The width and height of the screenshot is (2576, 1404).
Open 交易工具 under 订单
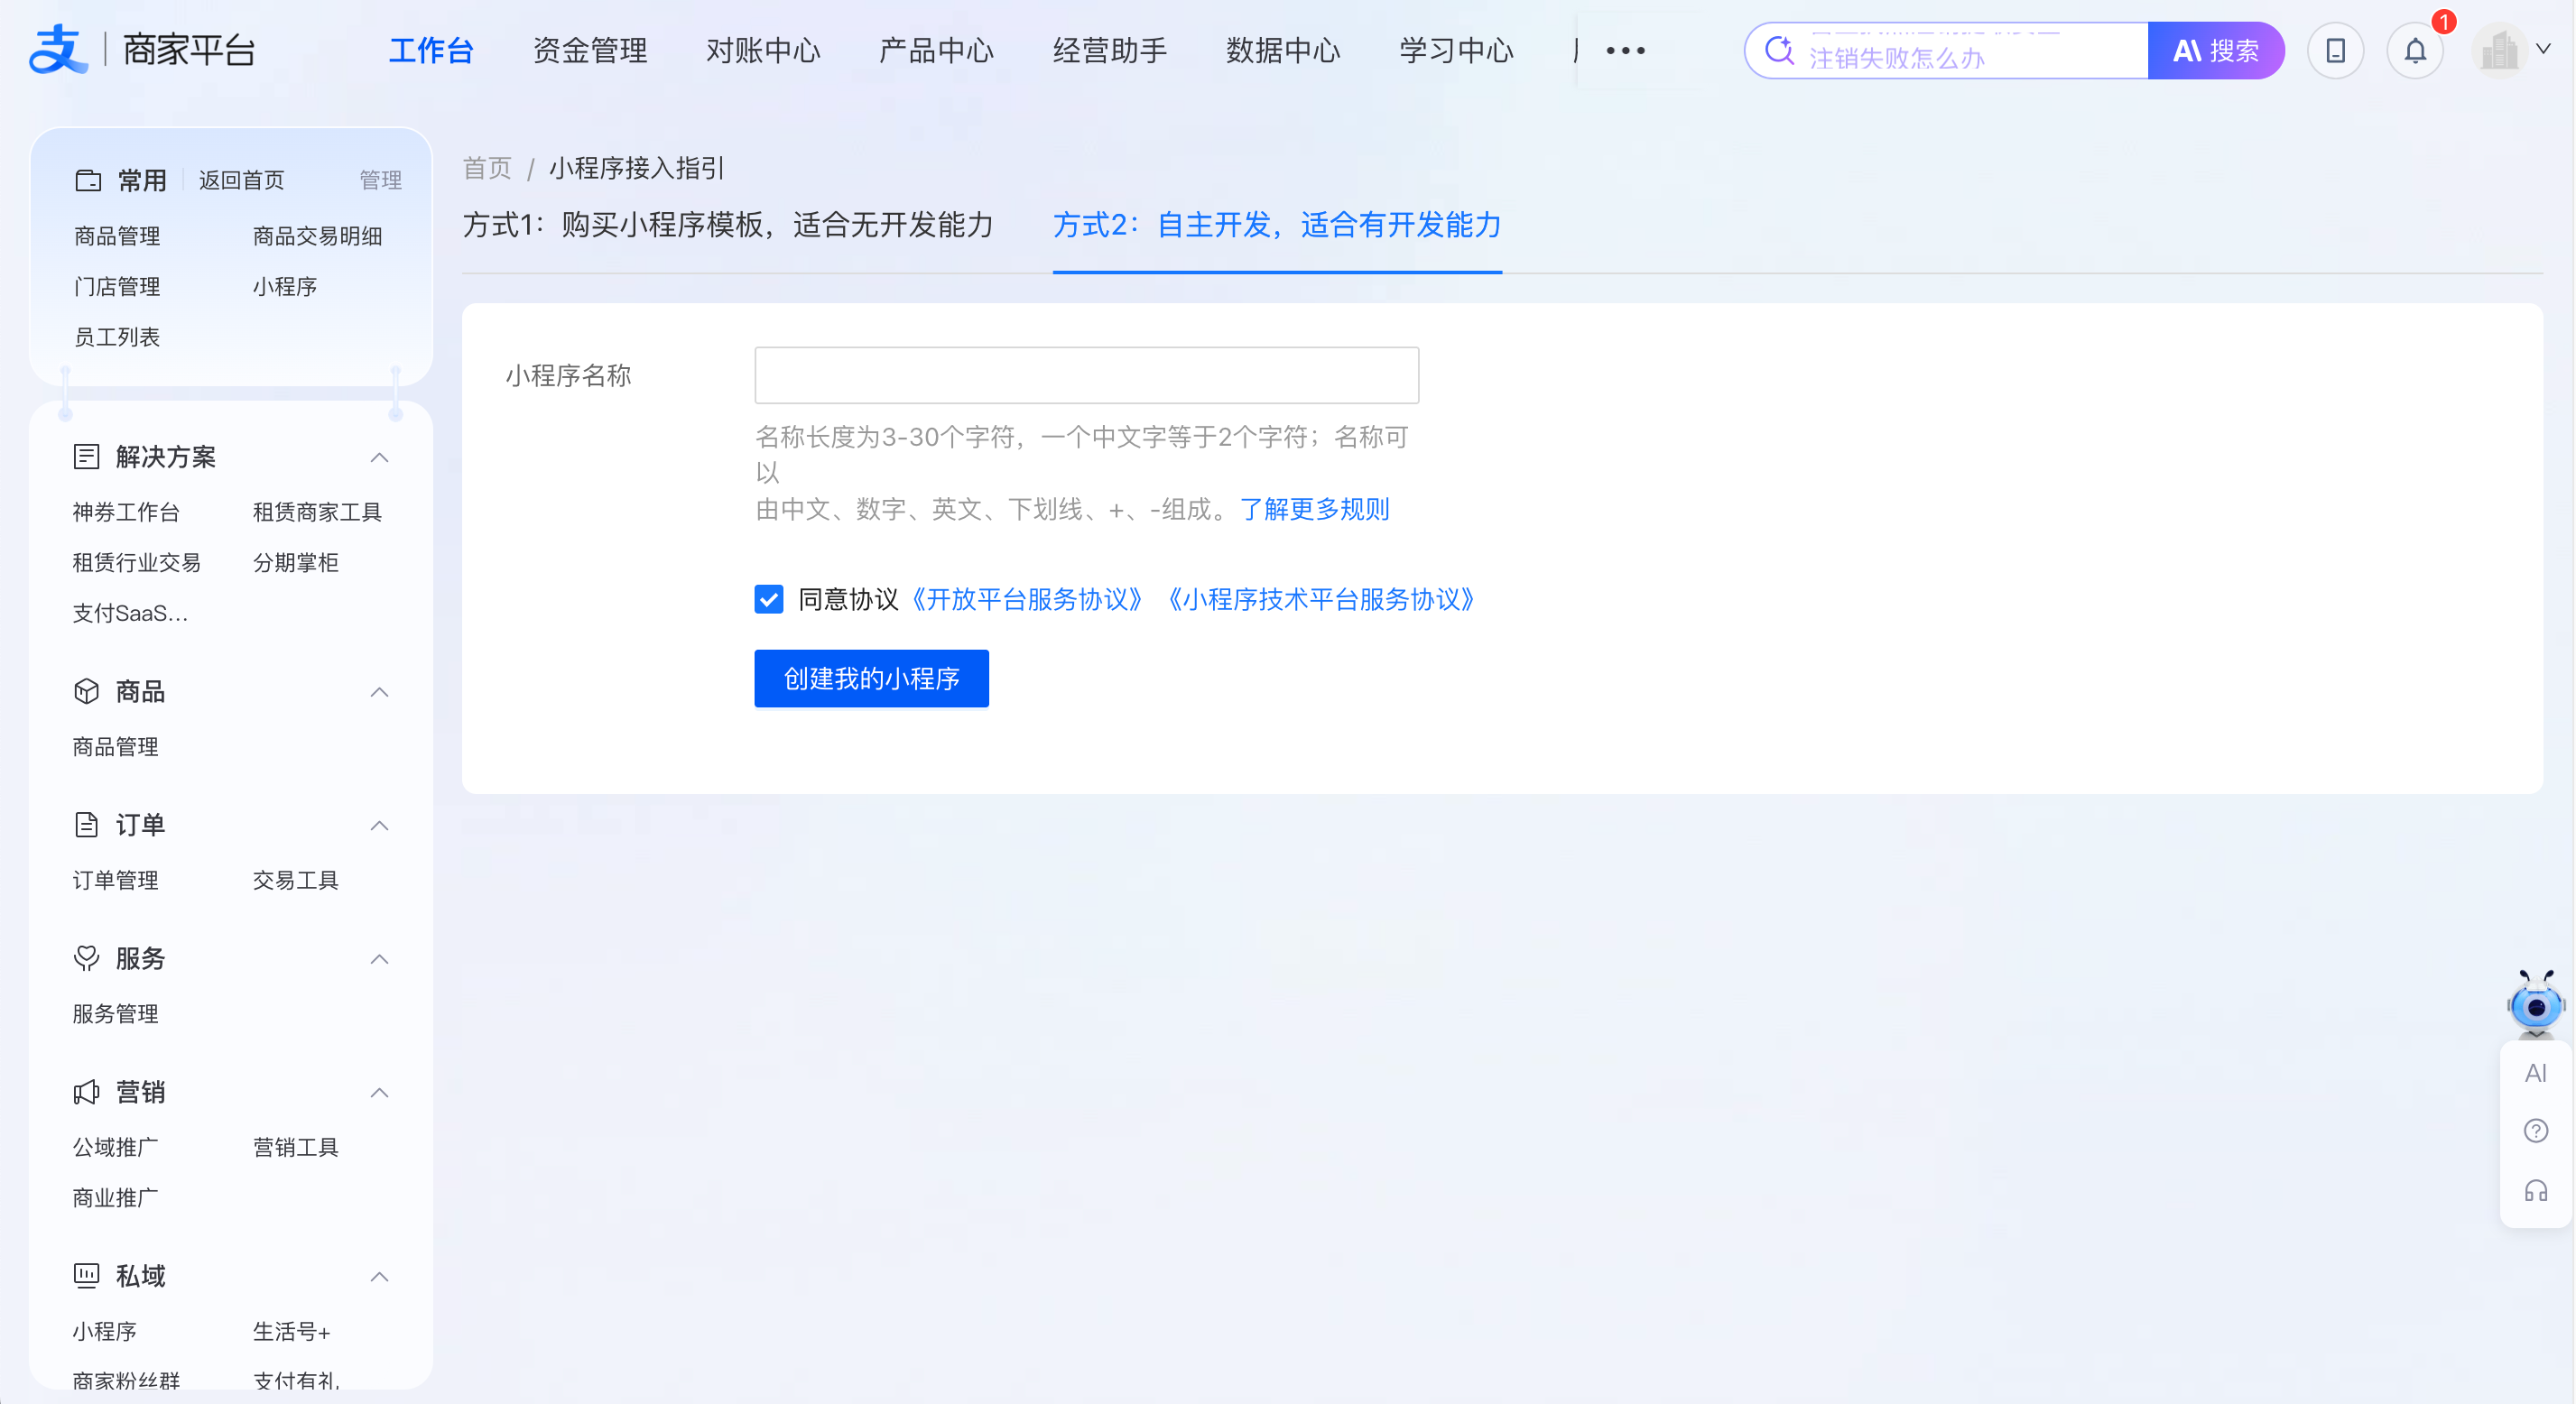[296, 880]
